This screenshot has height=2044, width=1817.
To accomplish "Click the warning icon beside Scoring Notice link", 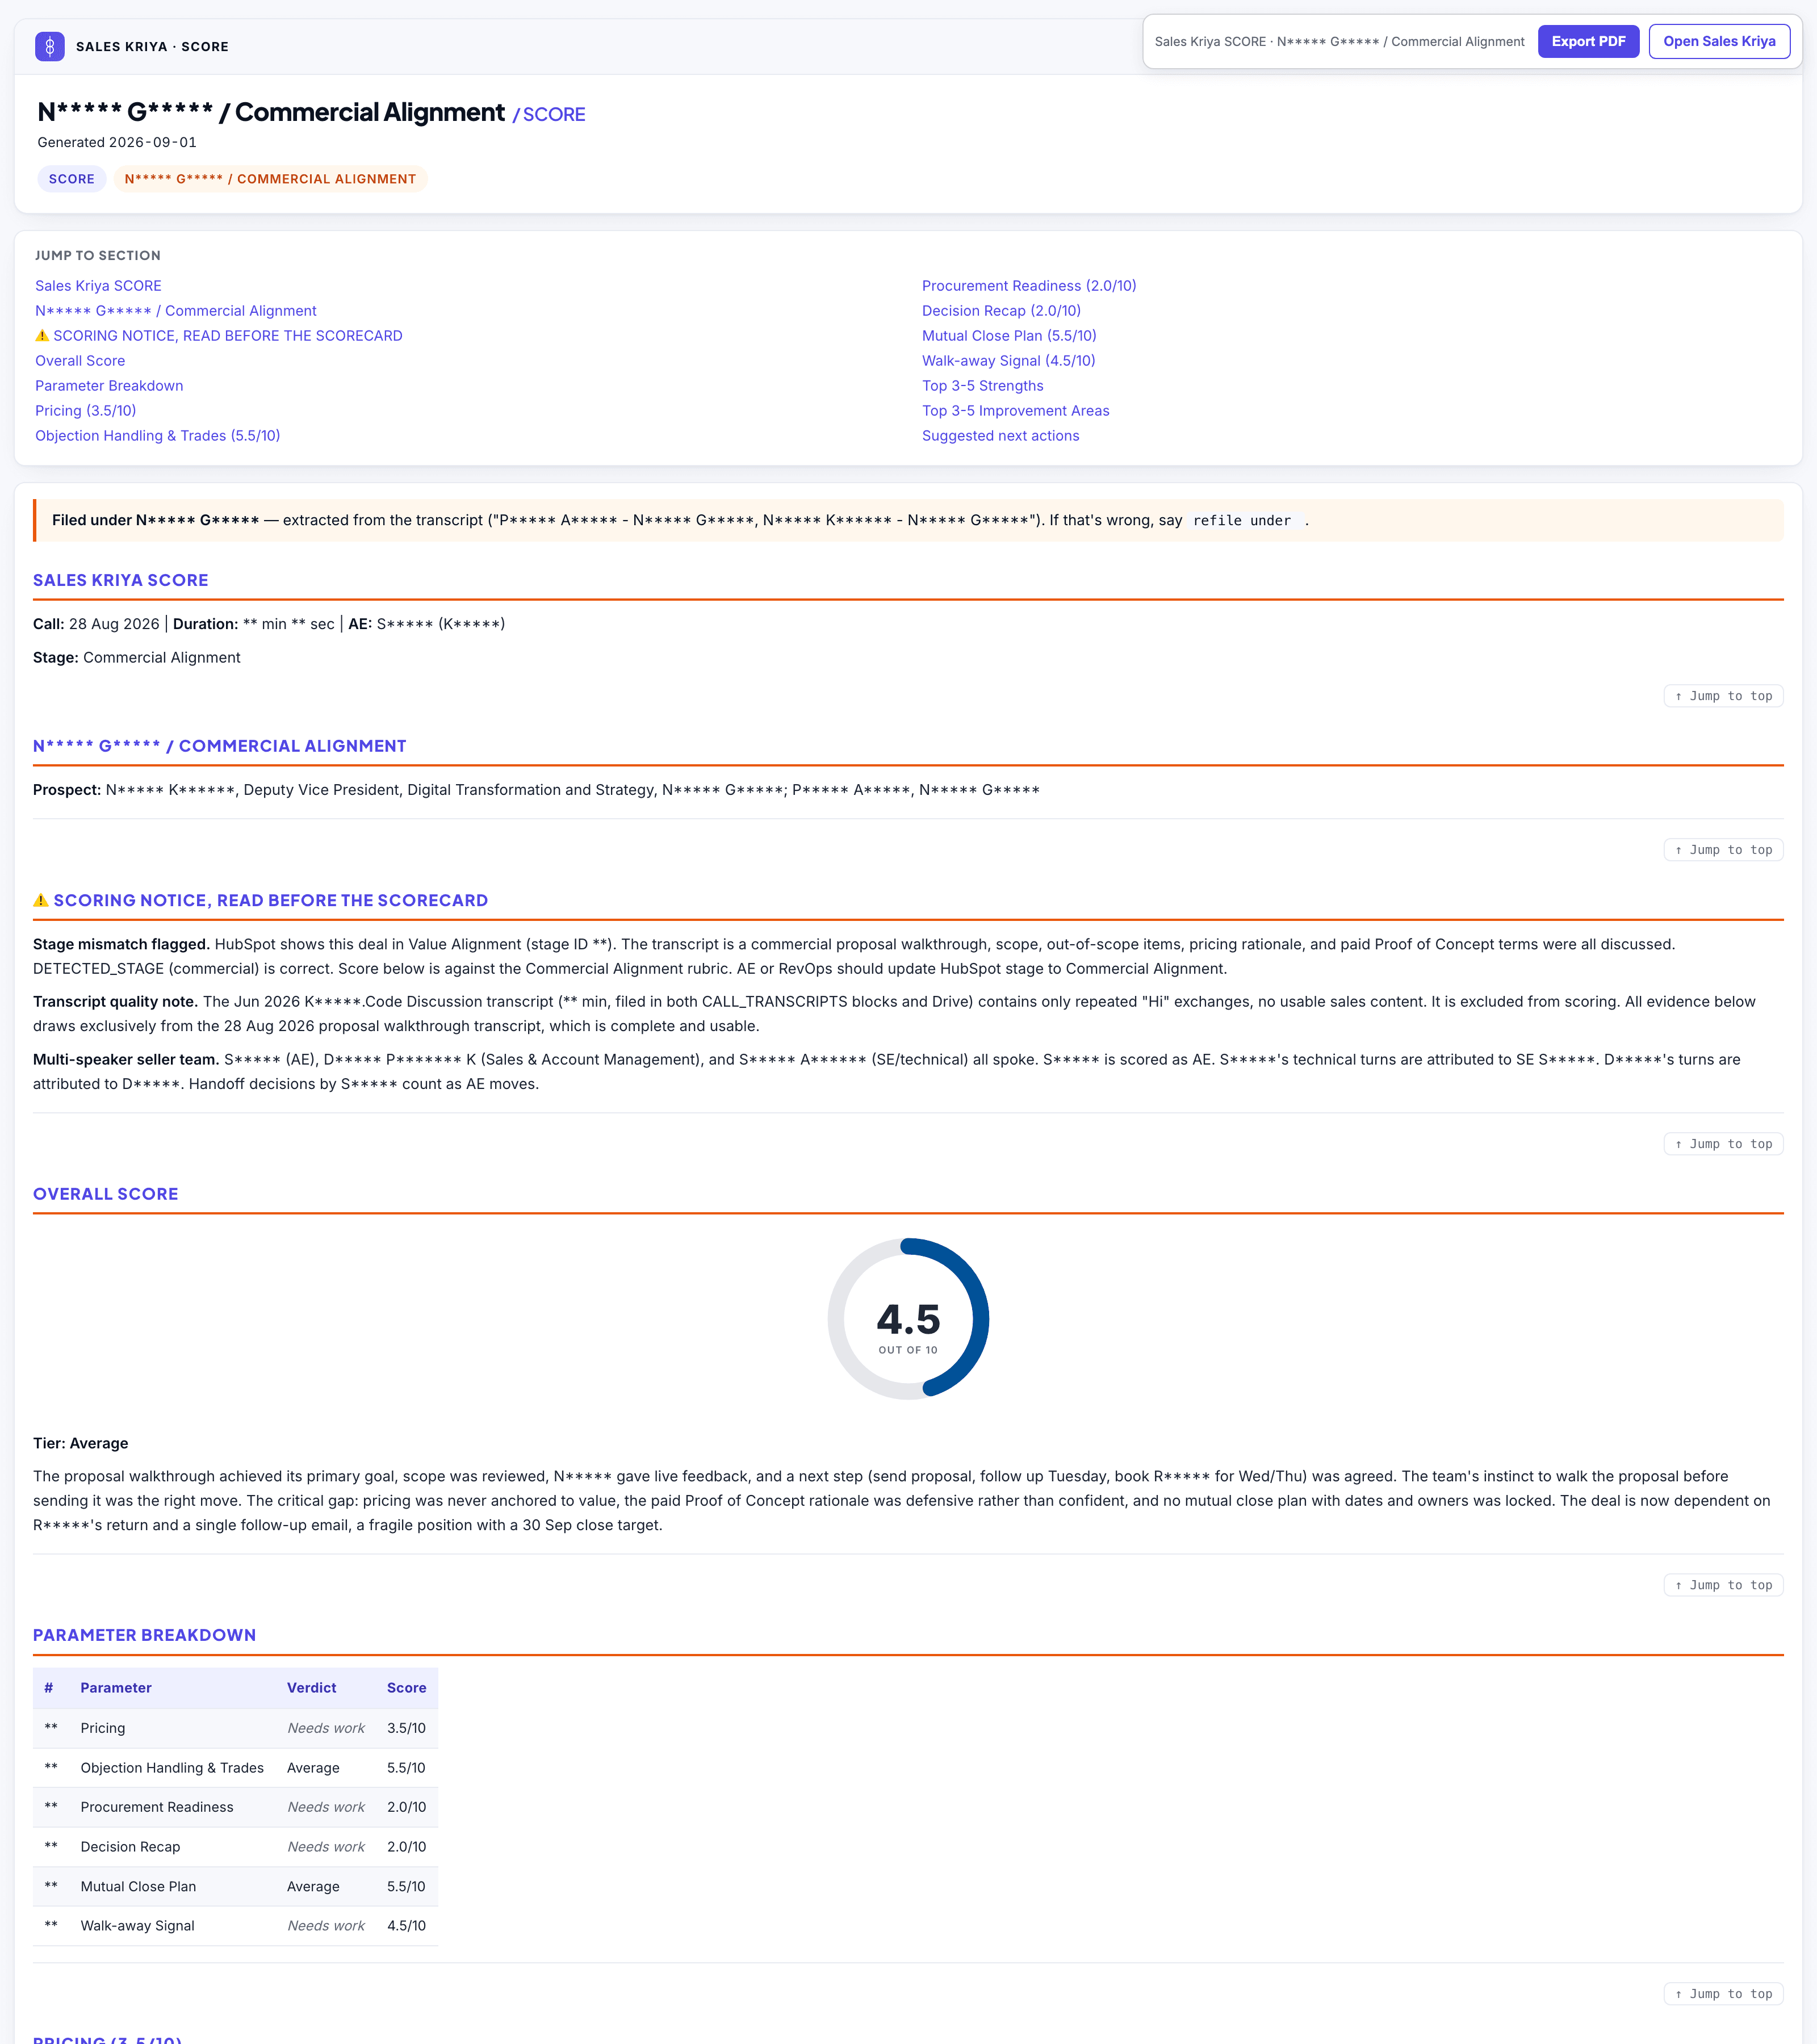I will coord(42,336).
